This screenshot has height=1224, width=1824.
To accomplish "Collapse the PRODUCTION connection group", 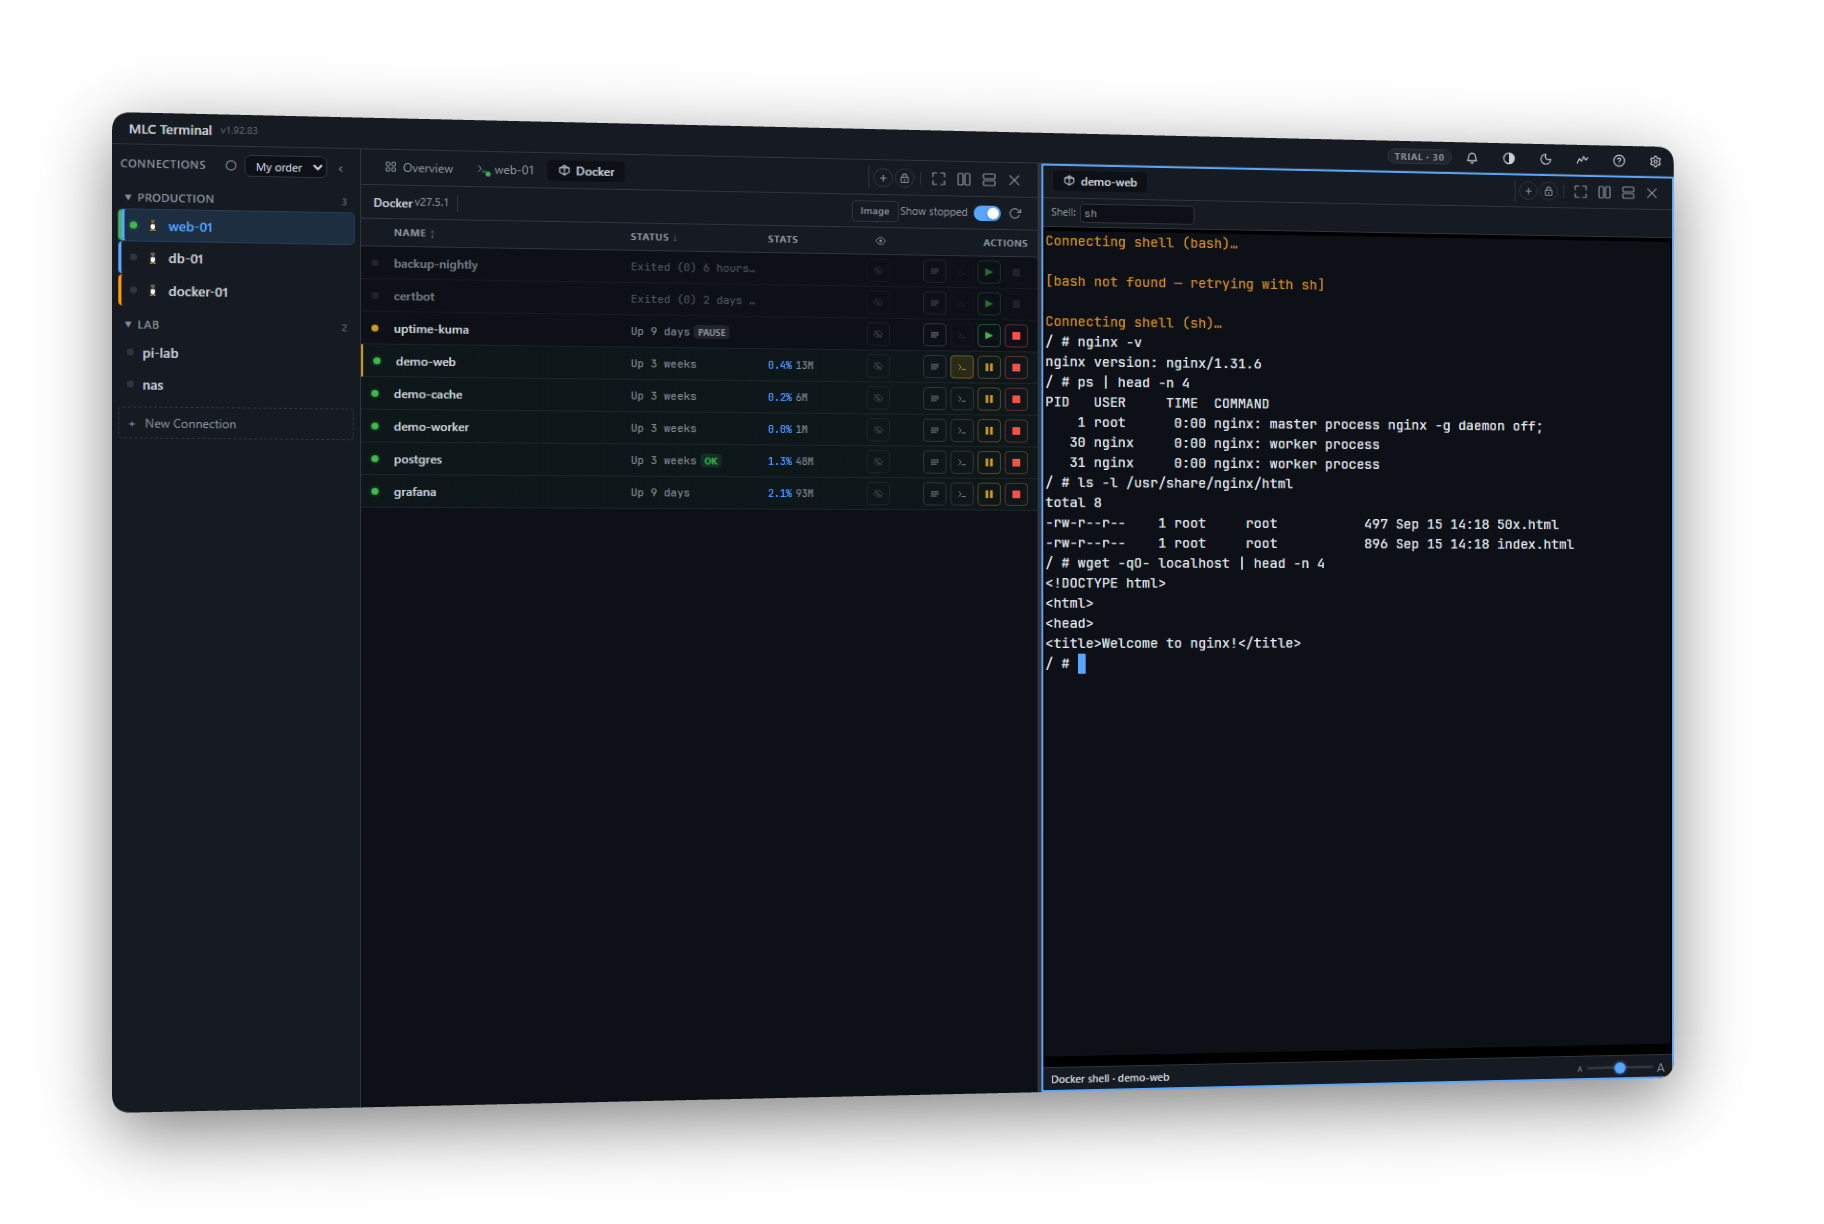I will tap(128, 198).
